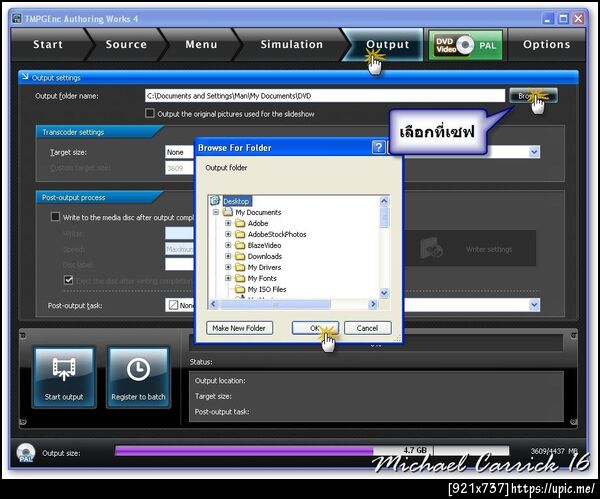The height and width of the screenshot is (499, 600).
Task: Expand the Downloads folder node
Action: [x=228, y=256]
